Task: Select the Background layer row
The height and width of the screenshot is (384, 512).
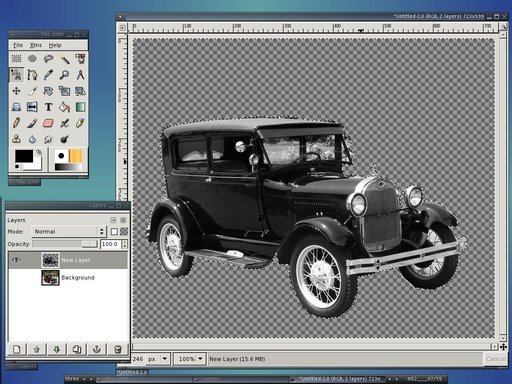Action: [68, 277]
